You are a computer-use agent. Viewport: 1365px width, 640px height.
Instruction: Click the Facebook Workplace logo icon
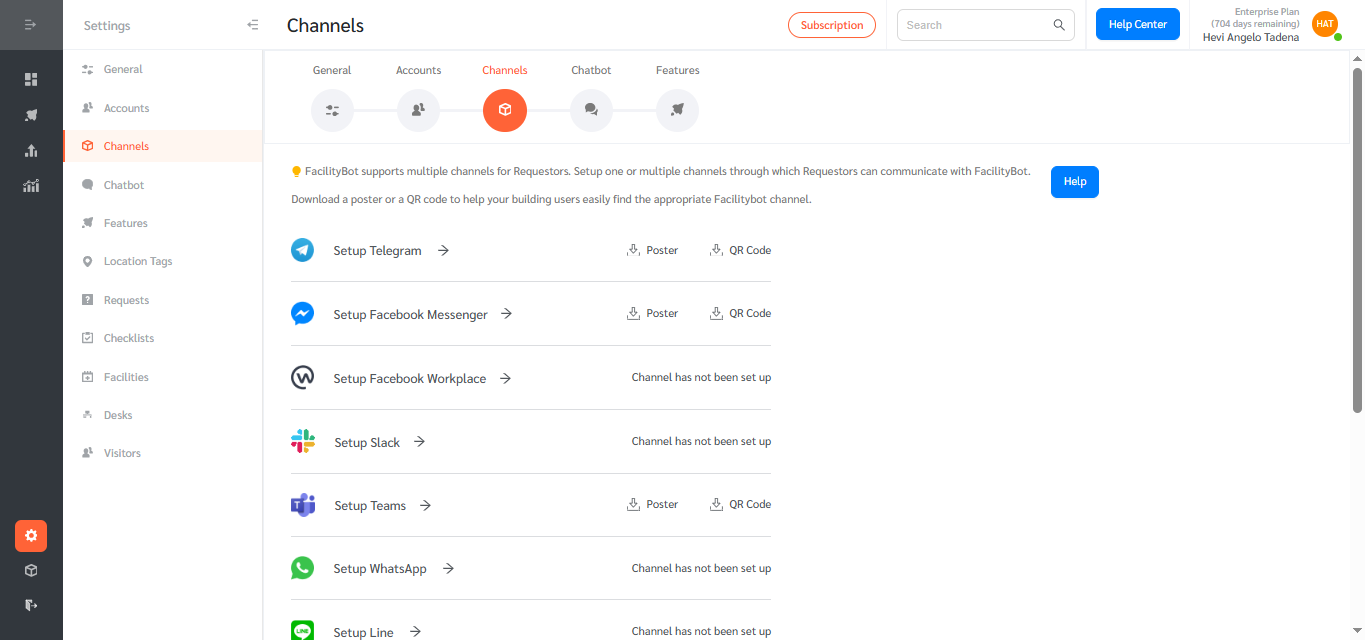point(302,377)
